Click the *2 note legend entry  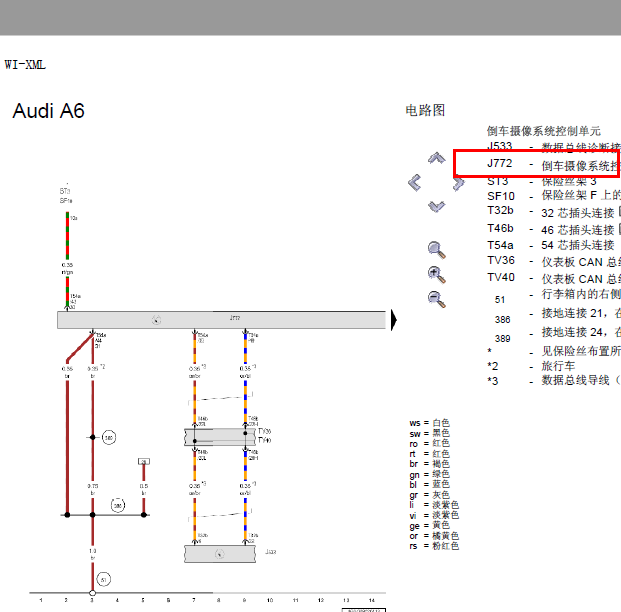[x=531, y=366]
